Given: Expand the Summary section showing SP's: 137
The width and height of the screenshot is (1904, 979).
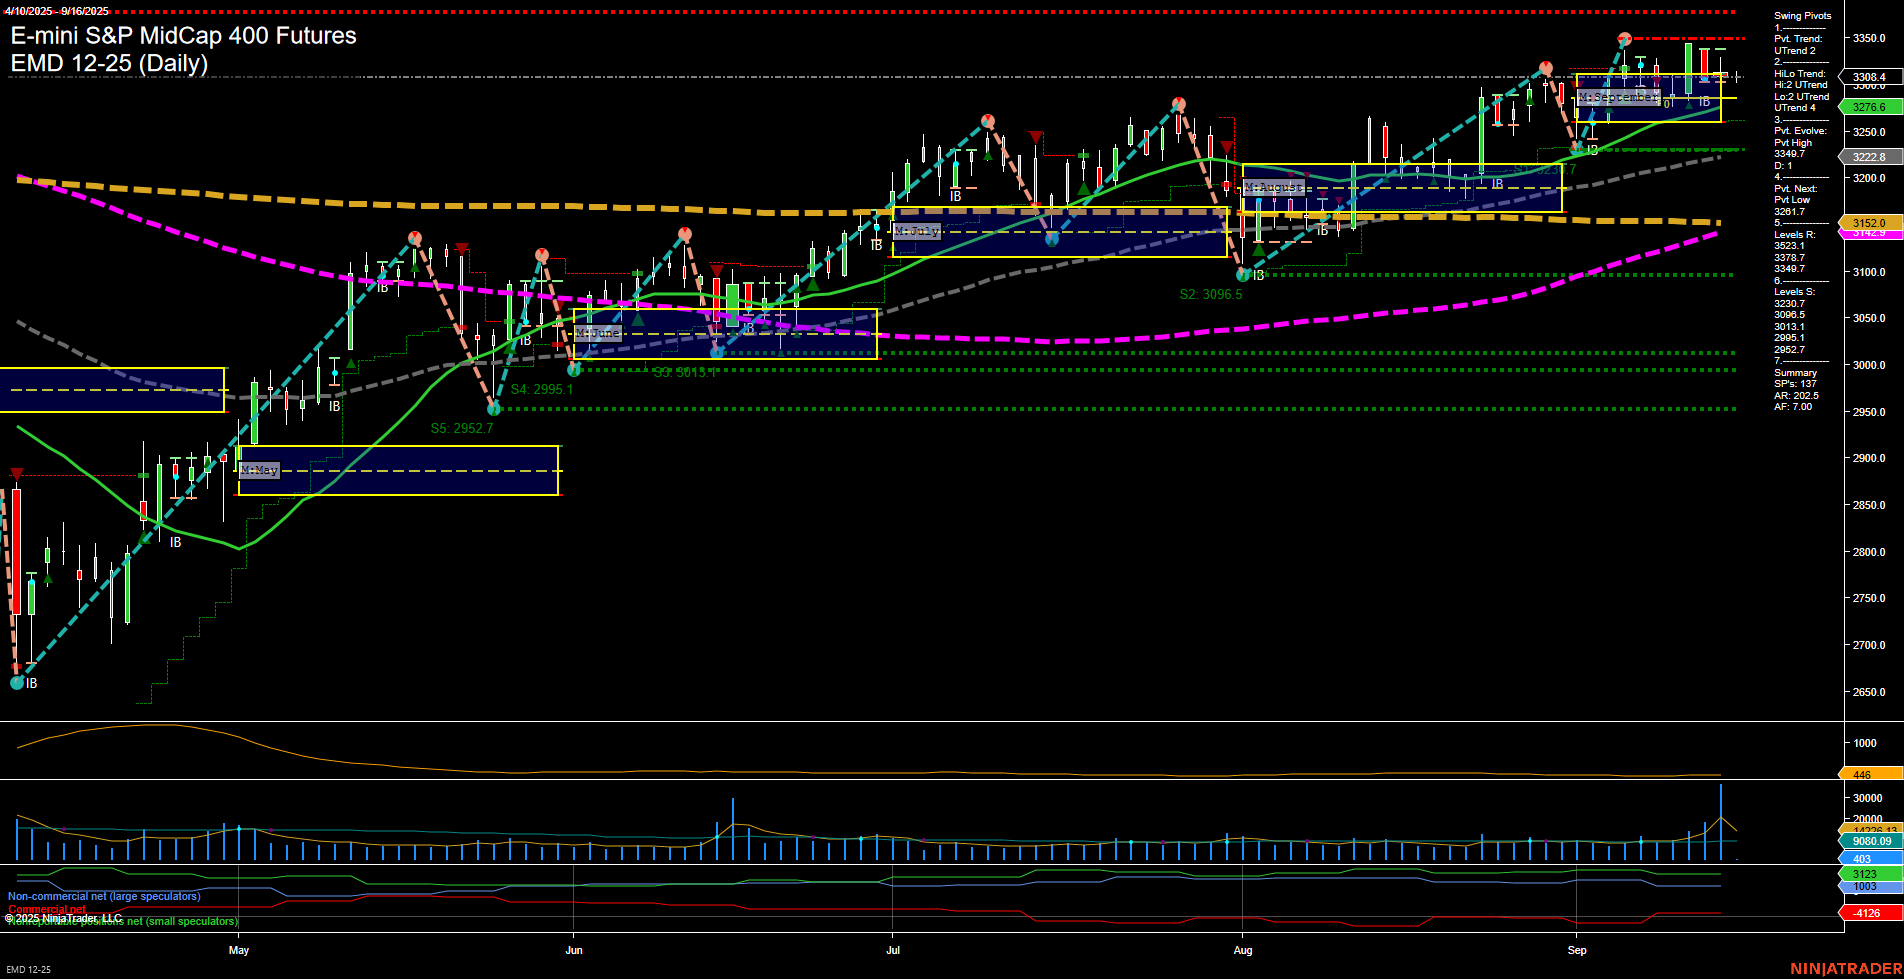Looking at the screenshot, I should (1795, 372).
